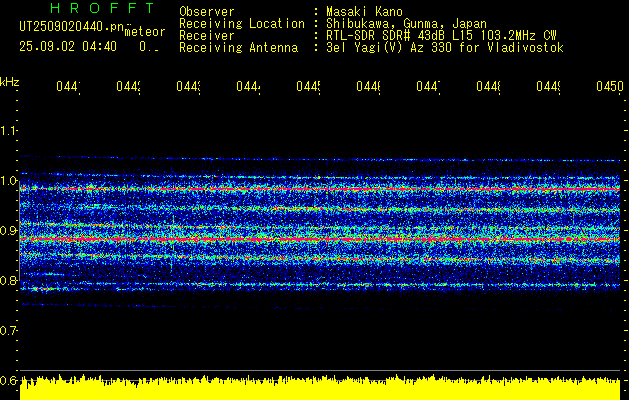Click the timestamp 25.09.02 04:40

tap(68, 47)
